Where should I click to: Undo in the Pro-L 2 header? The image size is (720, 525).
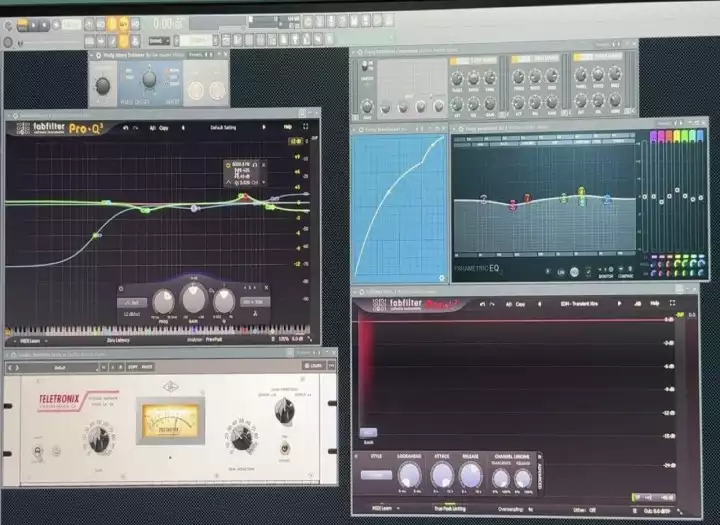pos(482,304)
